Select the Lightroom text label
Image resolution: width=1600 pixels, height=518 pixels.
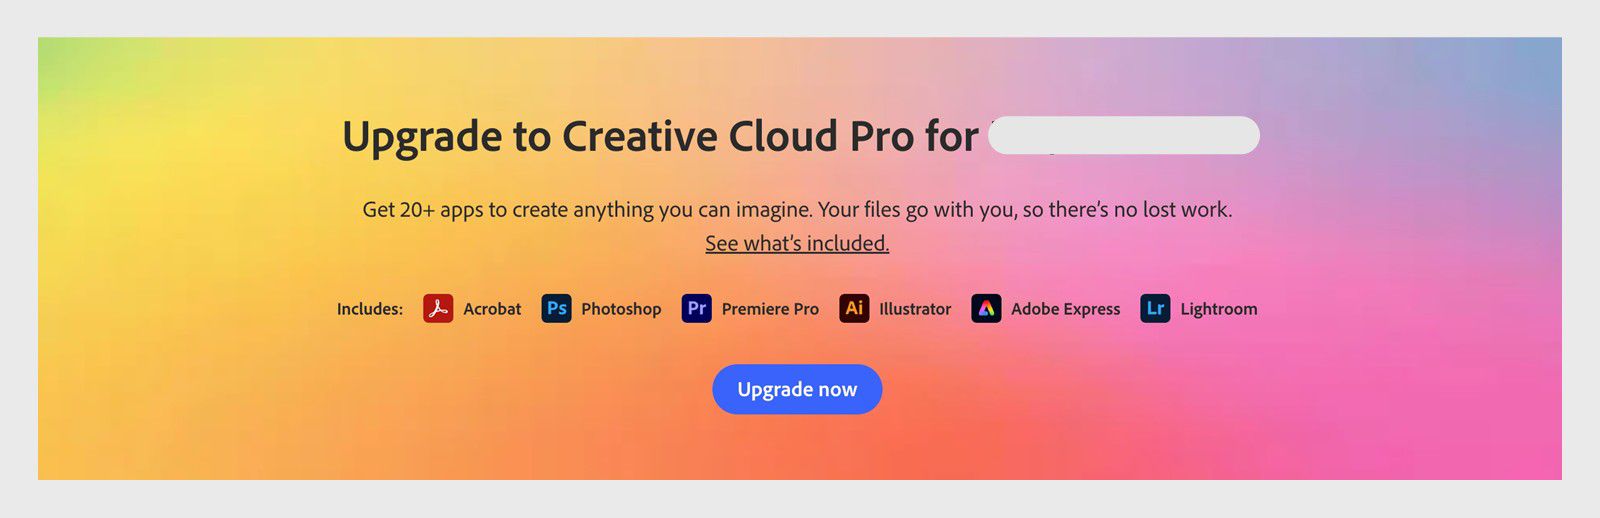tap(1219, 309)
